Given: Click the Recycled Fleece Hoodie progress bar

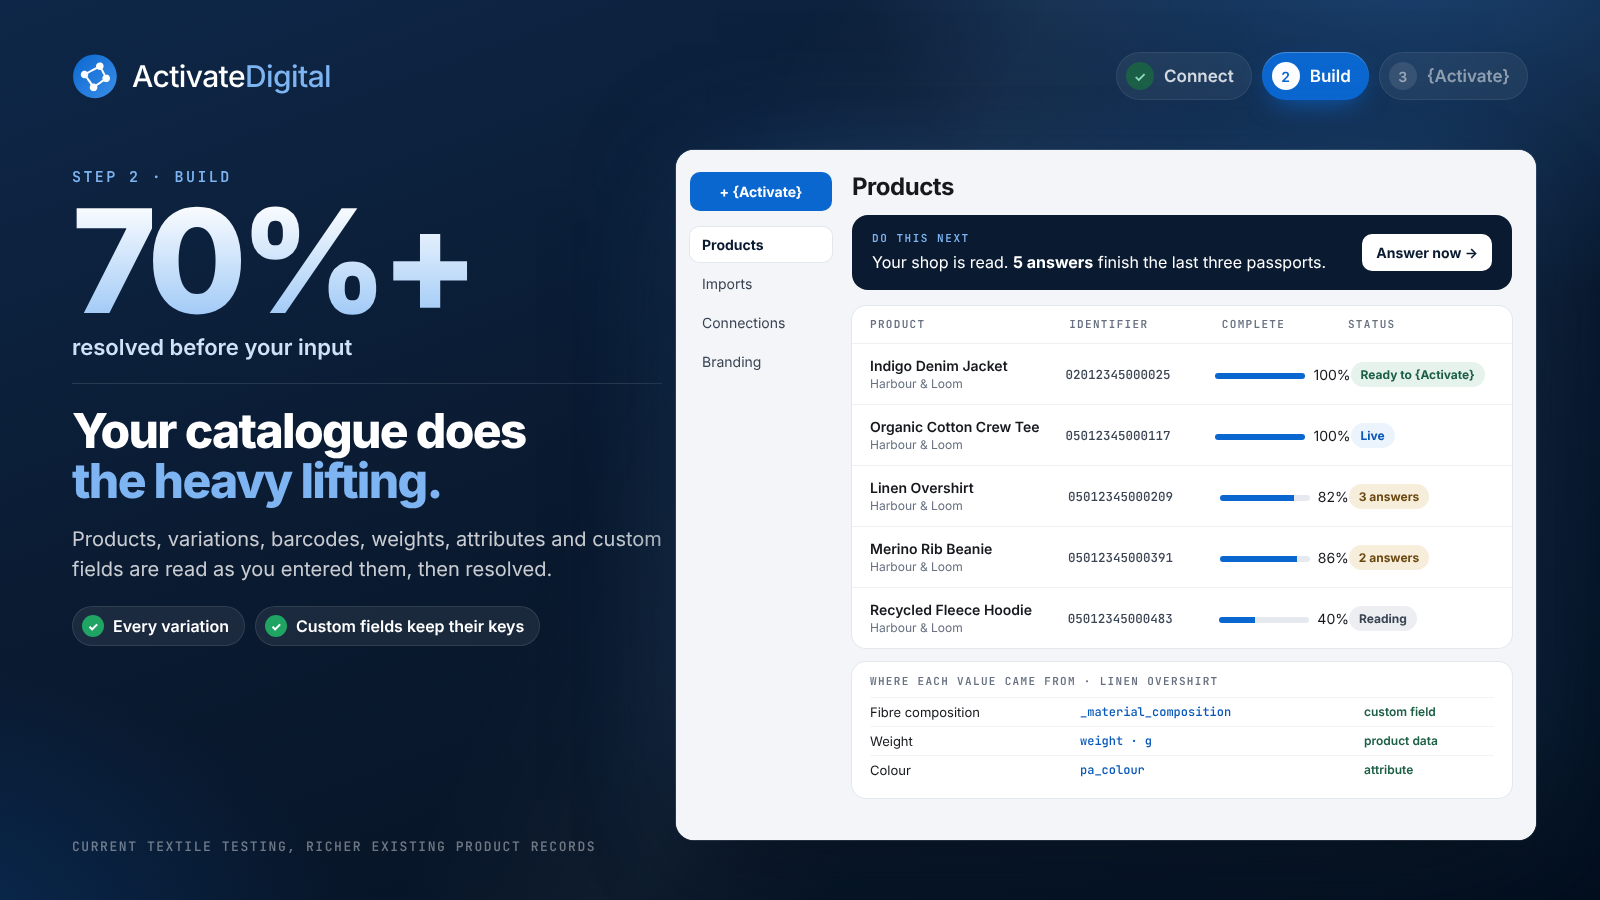Looking at the screenshot, I should (1264, 619).
